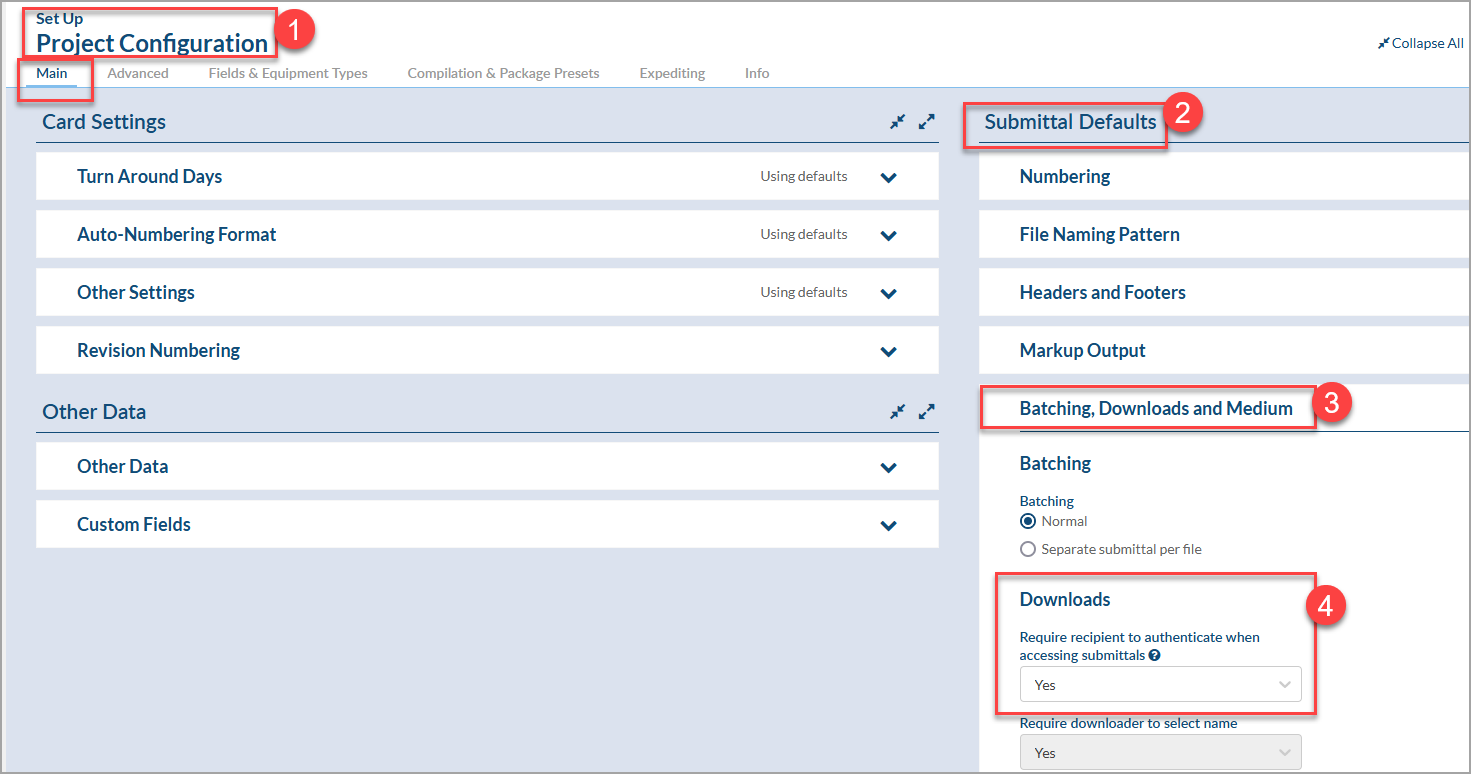Click Using defaults on Auto-Numbering Format

(x=804, y=234)
